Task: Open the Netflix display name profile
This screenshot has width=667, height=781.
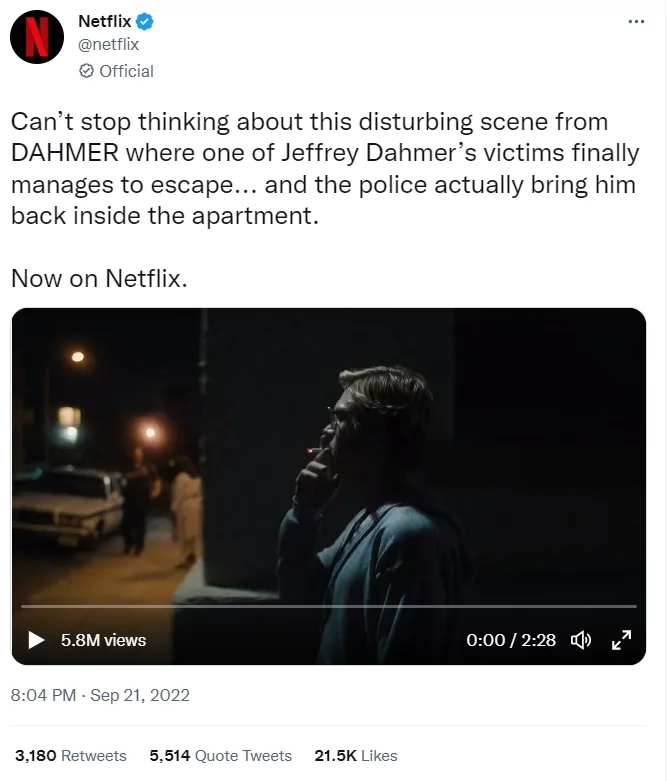Action: point(104,21)
